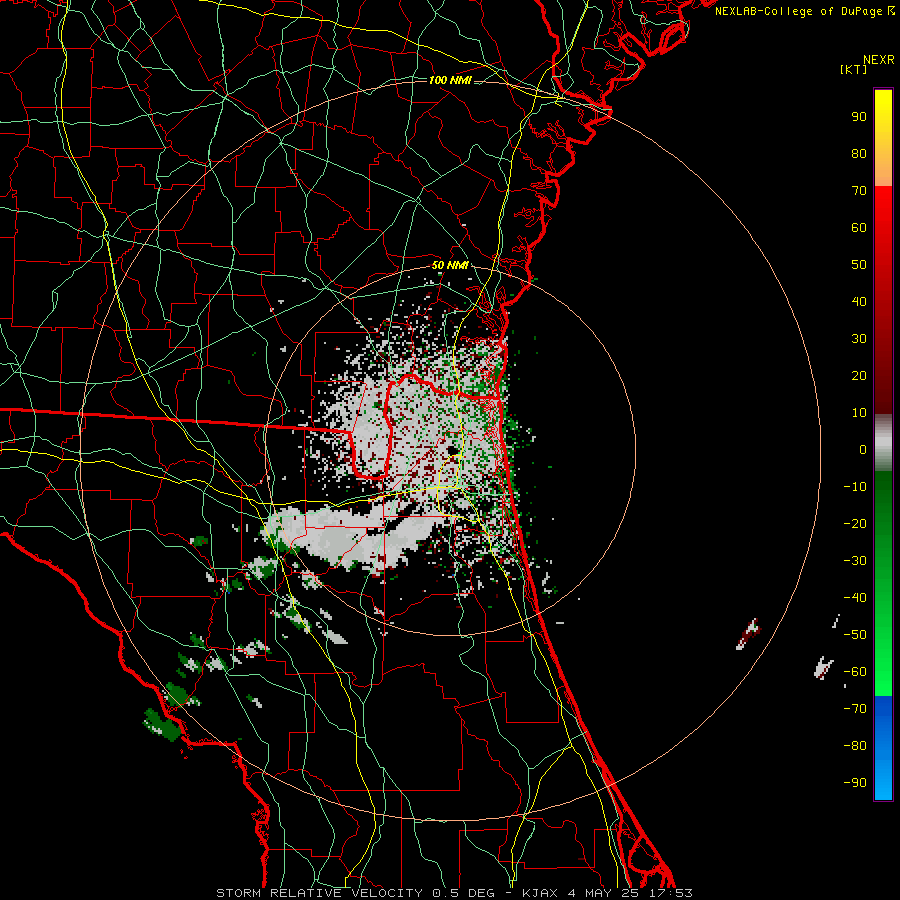Click the NEXLAB-College of DuPage title text

[805, 11]
